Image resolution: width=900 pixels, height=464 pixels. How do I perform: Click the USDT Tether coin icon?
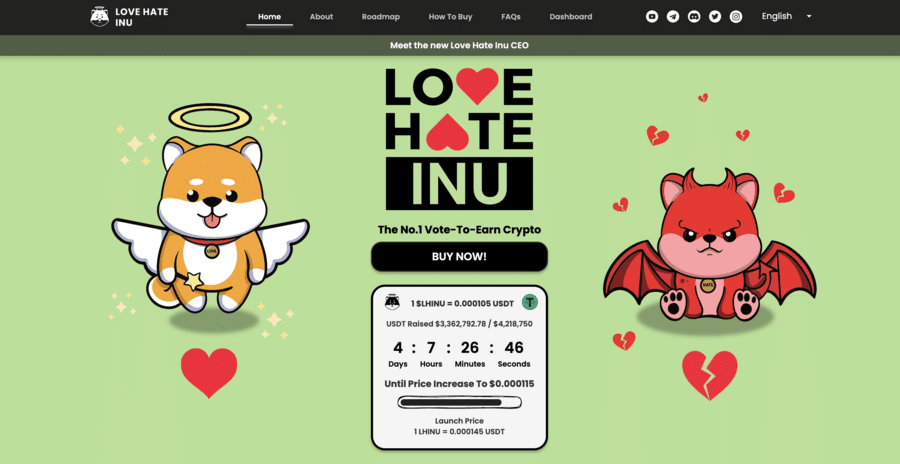pyautogui.click(x=529, y=302)
